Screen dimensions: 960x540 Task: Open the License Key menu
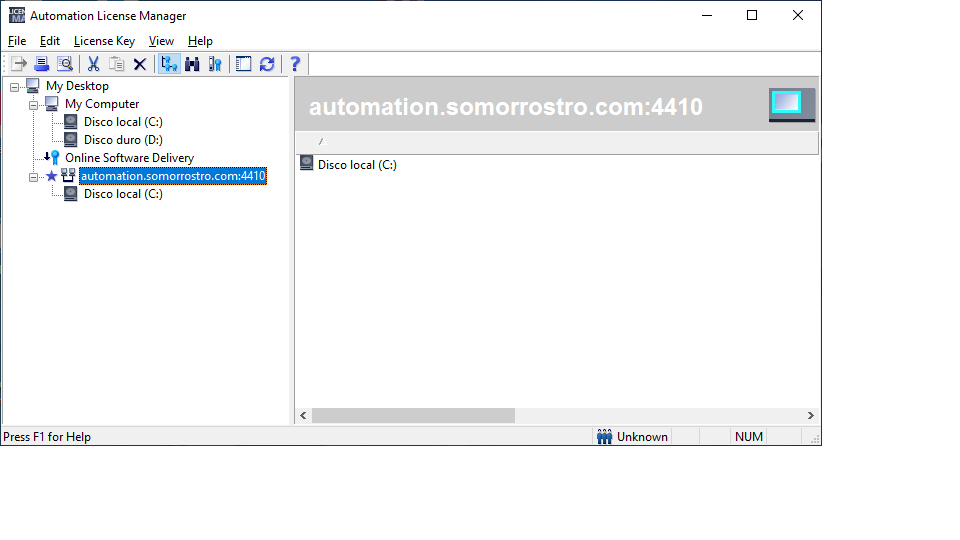click(x=104, y=41)
